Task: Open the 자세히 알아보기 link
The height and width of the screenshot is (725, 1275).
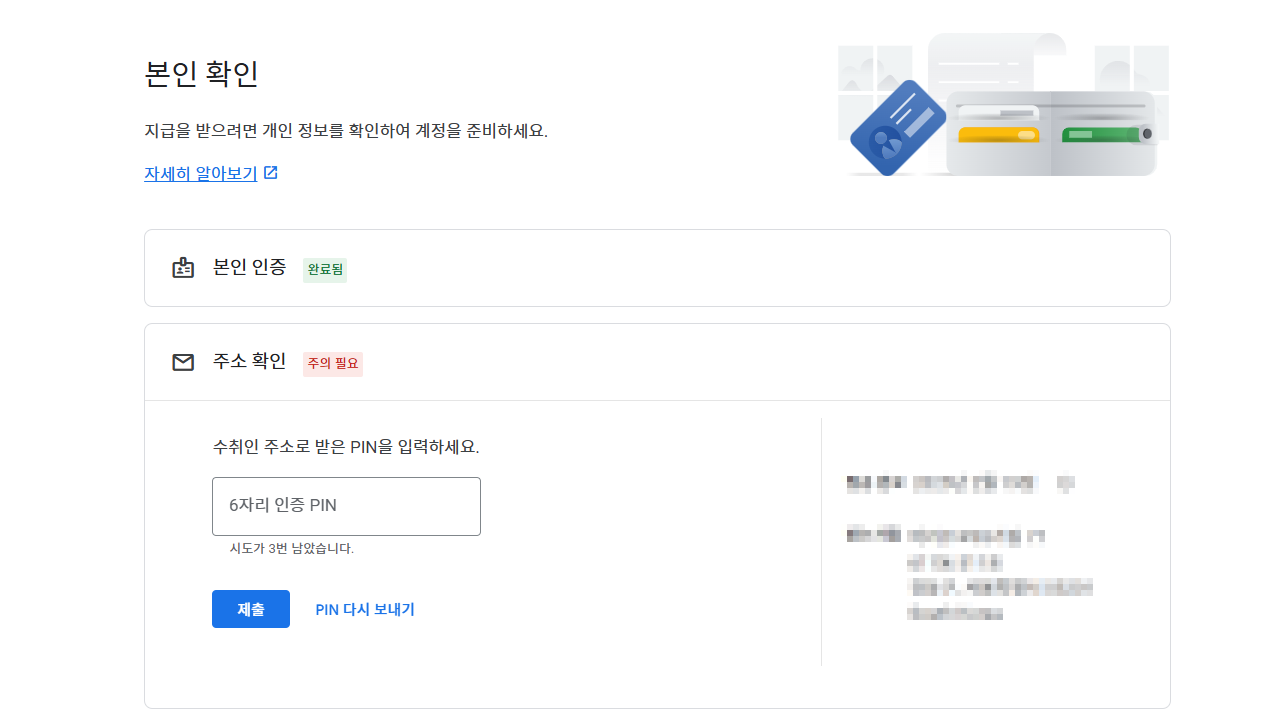Action: tap(200, 172)
